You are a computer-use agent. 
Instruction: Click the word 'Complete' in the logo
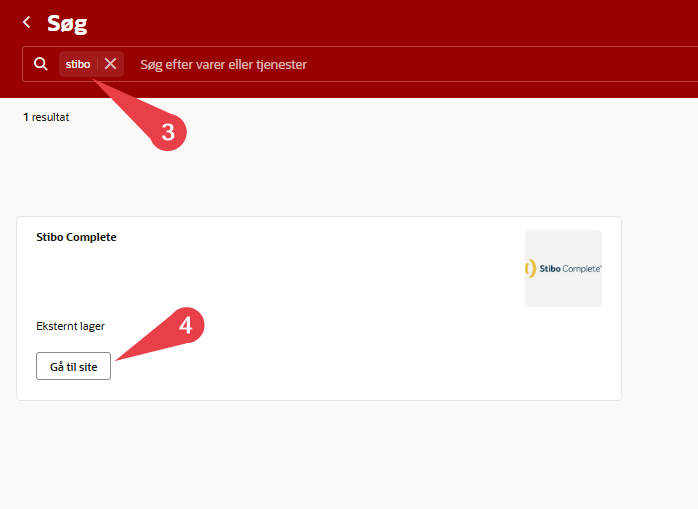584,268
